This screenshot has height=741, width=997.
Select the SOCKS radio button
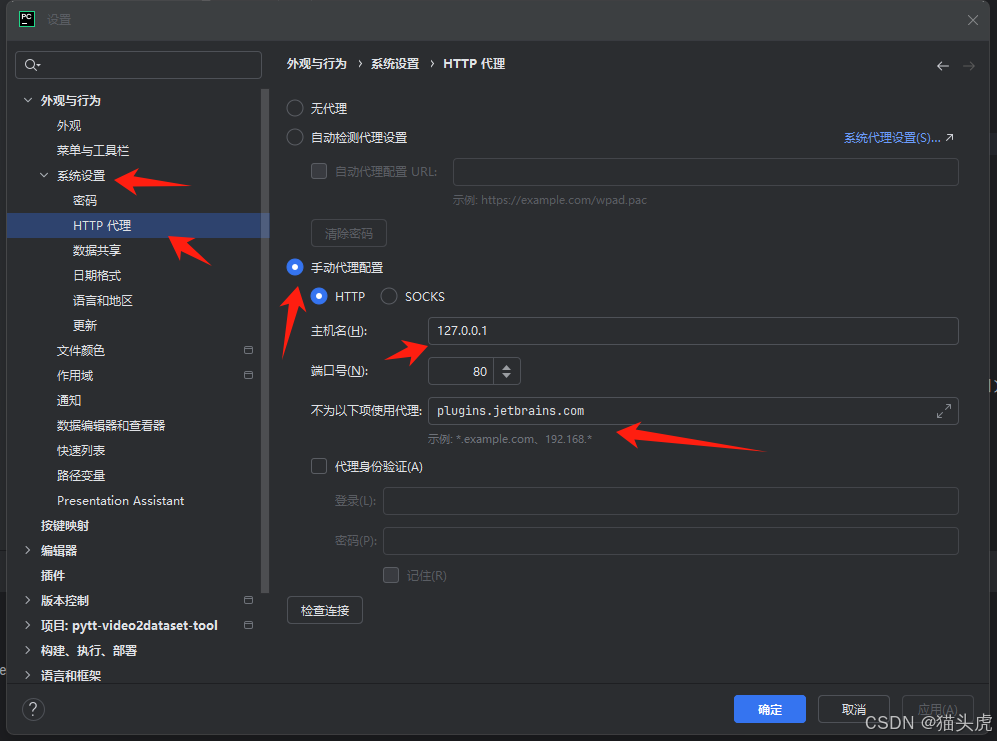pos(388,296)
